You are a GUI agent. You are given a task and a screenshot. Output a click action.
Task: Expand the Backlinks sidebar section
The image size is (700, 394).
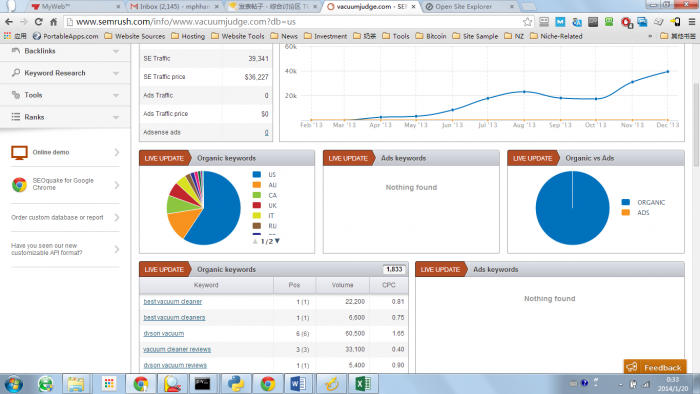click(116, 51)
